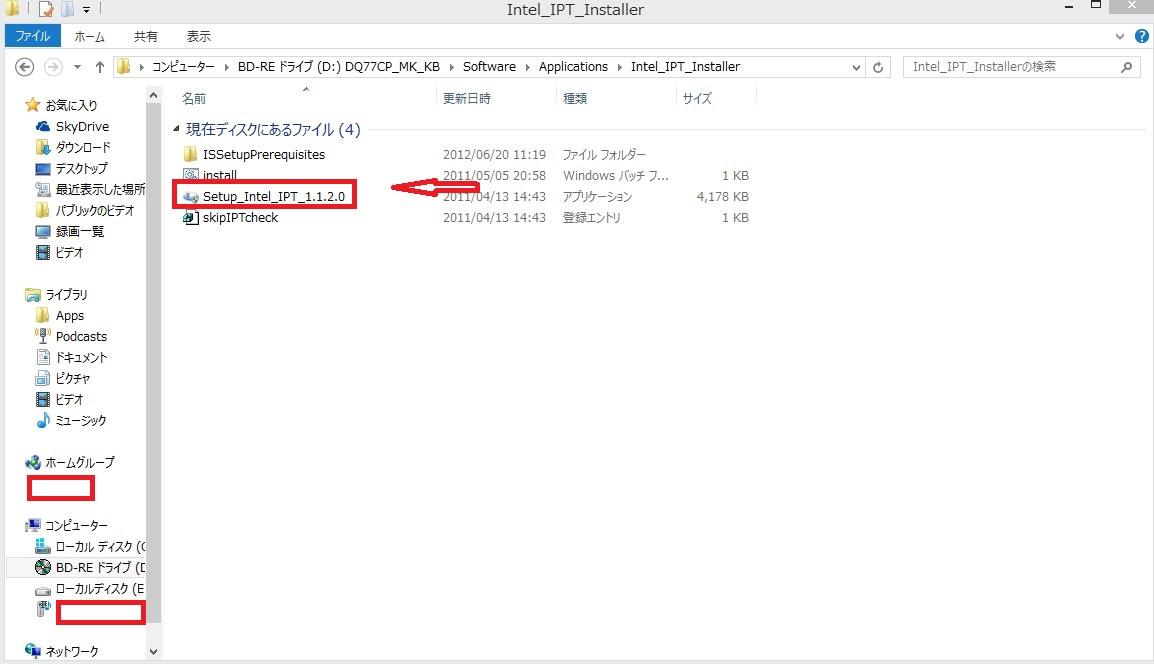Image resolution: width=1154 pixels, height=664 pixels.
Task: Open 録画一覧 in the navigation pane
Action: (x=79, y=231)
